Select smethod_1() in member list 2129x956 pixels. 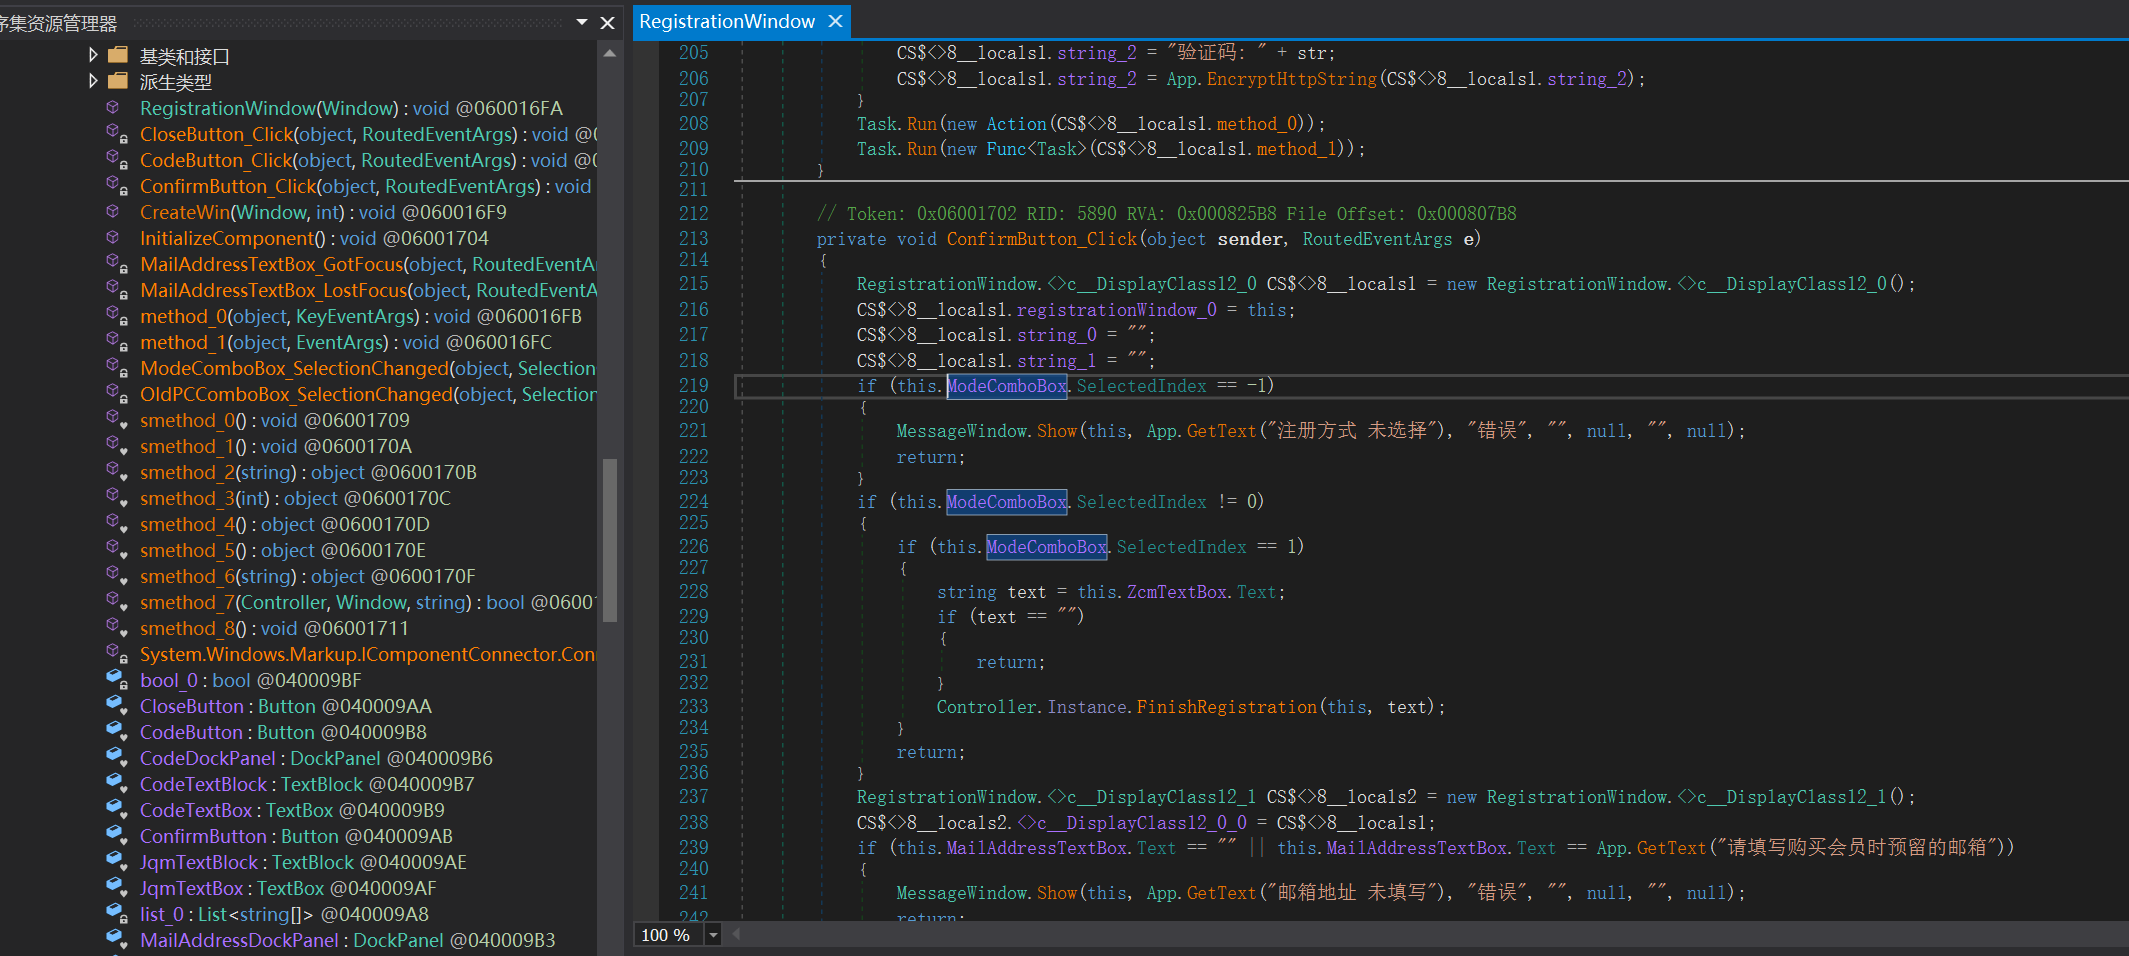(276, 446)
